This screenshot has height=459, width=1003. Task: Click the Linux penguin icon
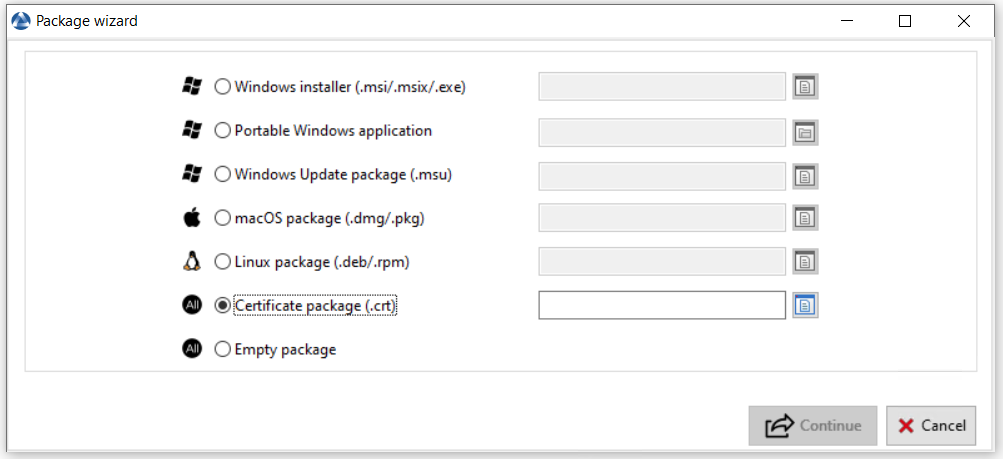click(192, 261)
